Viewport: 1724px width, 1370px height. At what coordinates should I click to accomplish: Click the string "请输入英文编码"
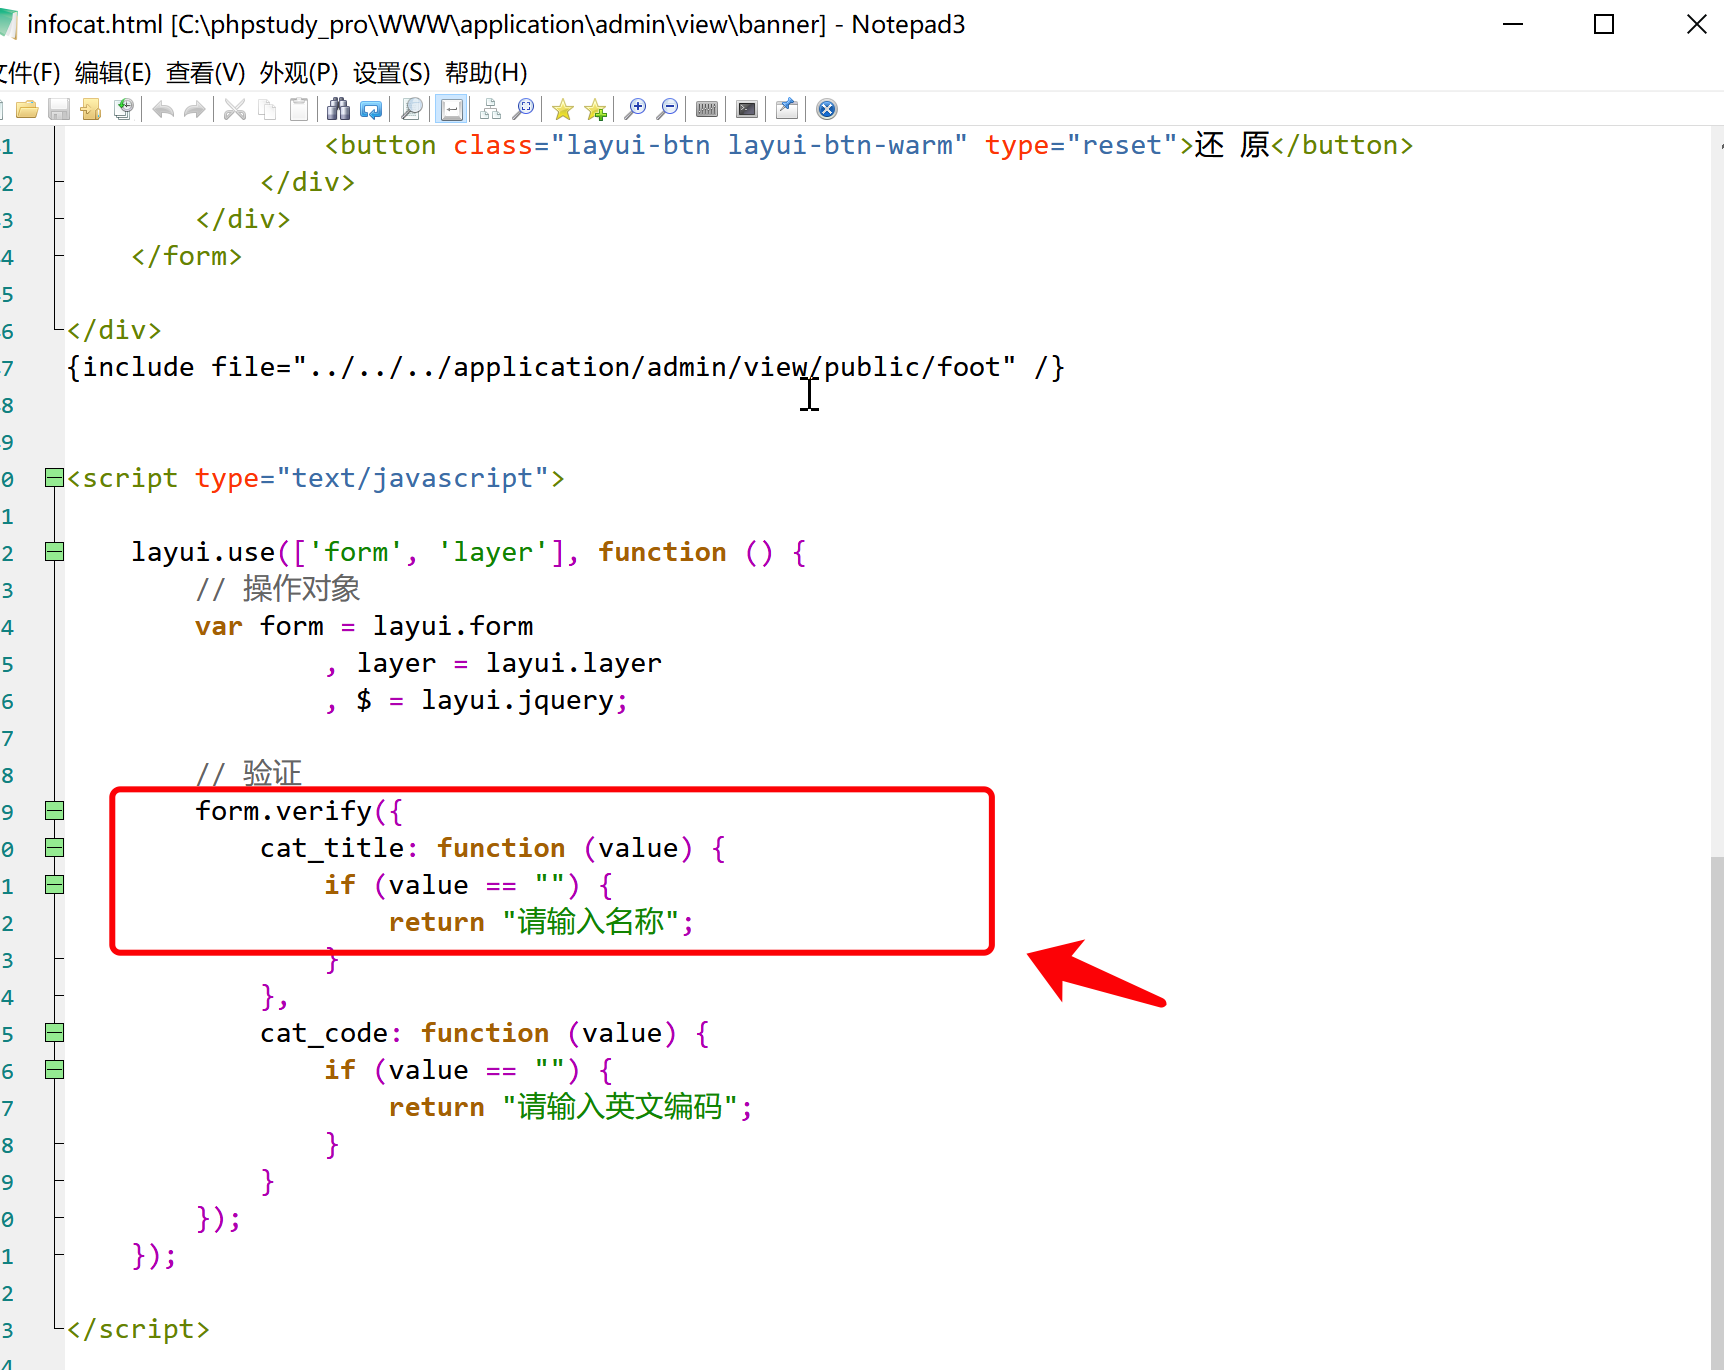pos(620,1107)
